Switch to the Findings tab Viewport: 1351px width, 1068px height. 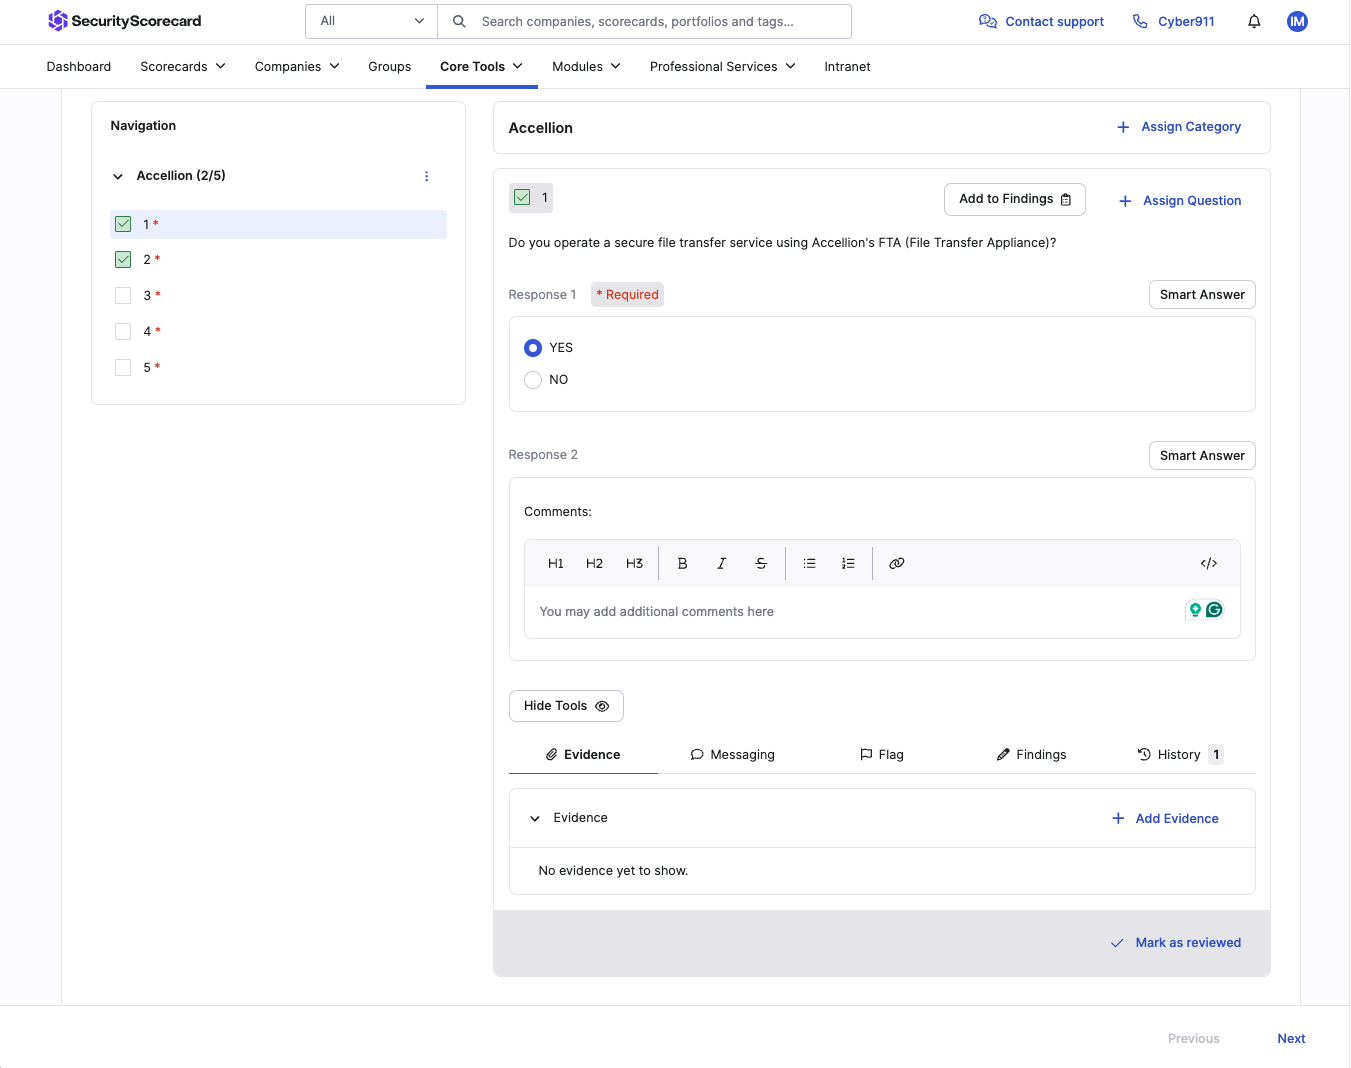pyautogui.click(x=1031, y=755)
